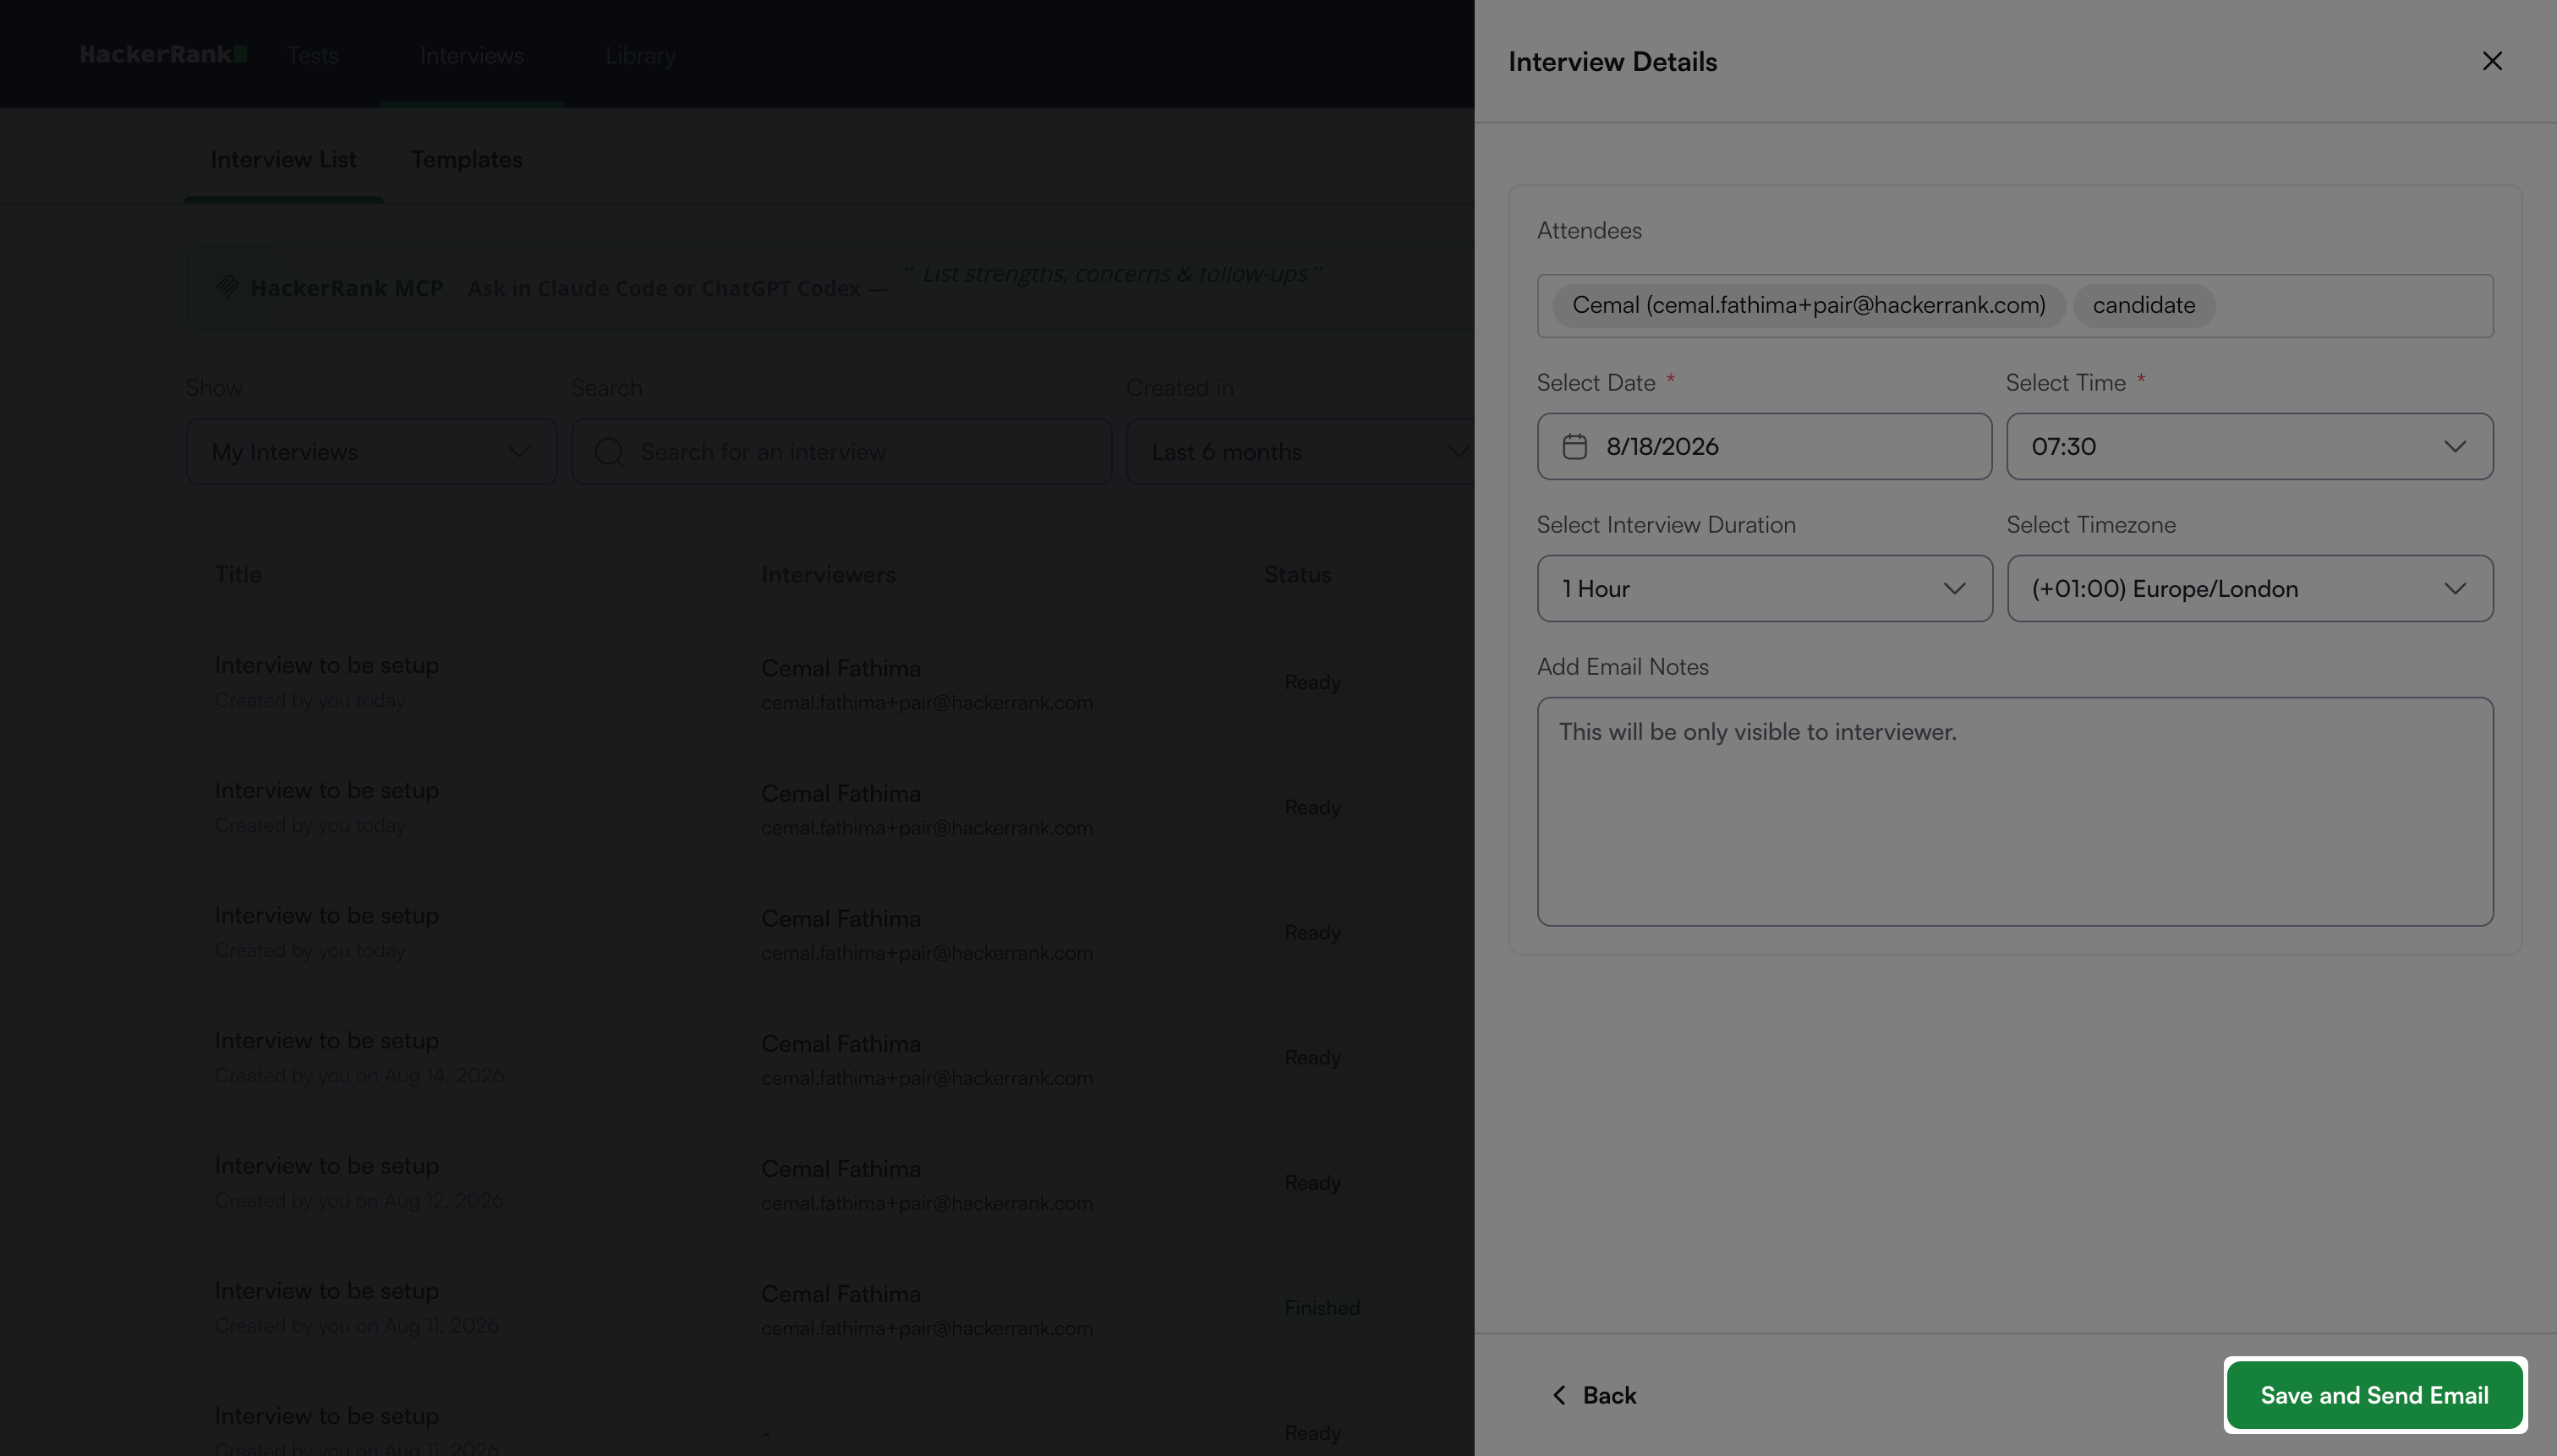Switch to the Interview List tab
Viewport: 2557px width, 1456px height.
tap(283, 159)
